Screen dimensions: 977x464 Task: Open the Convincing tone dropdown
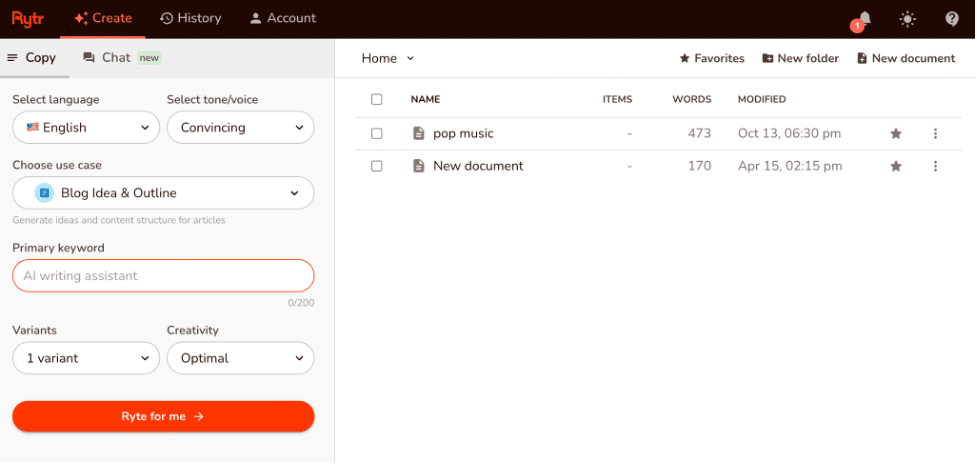[241, 128]
